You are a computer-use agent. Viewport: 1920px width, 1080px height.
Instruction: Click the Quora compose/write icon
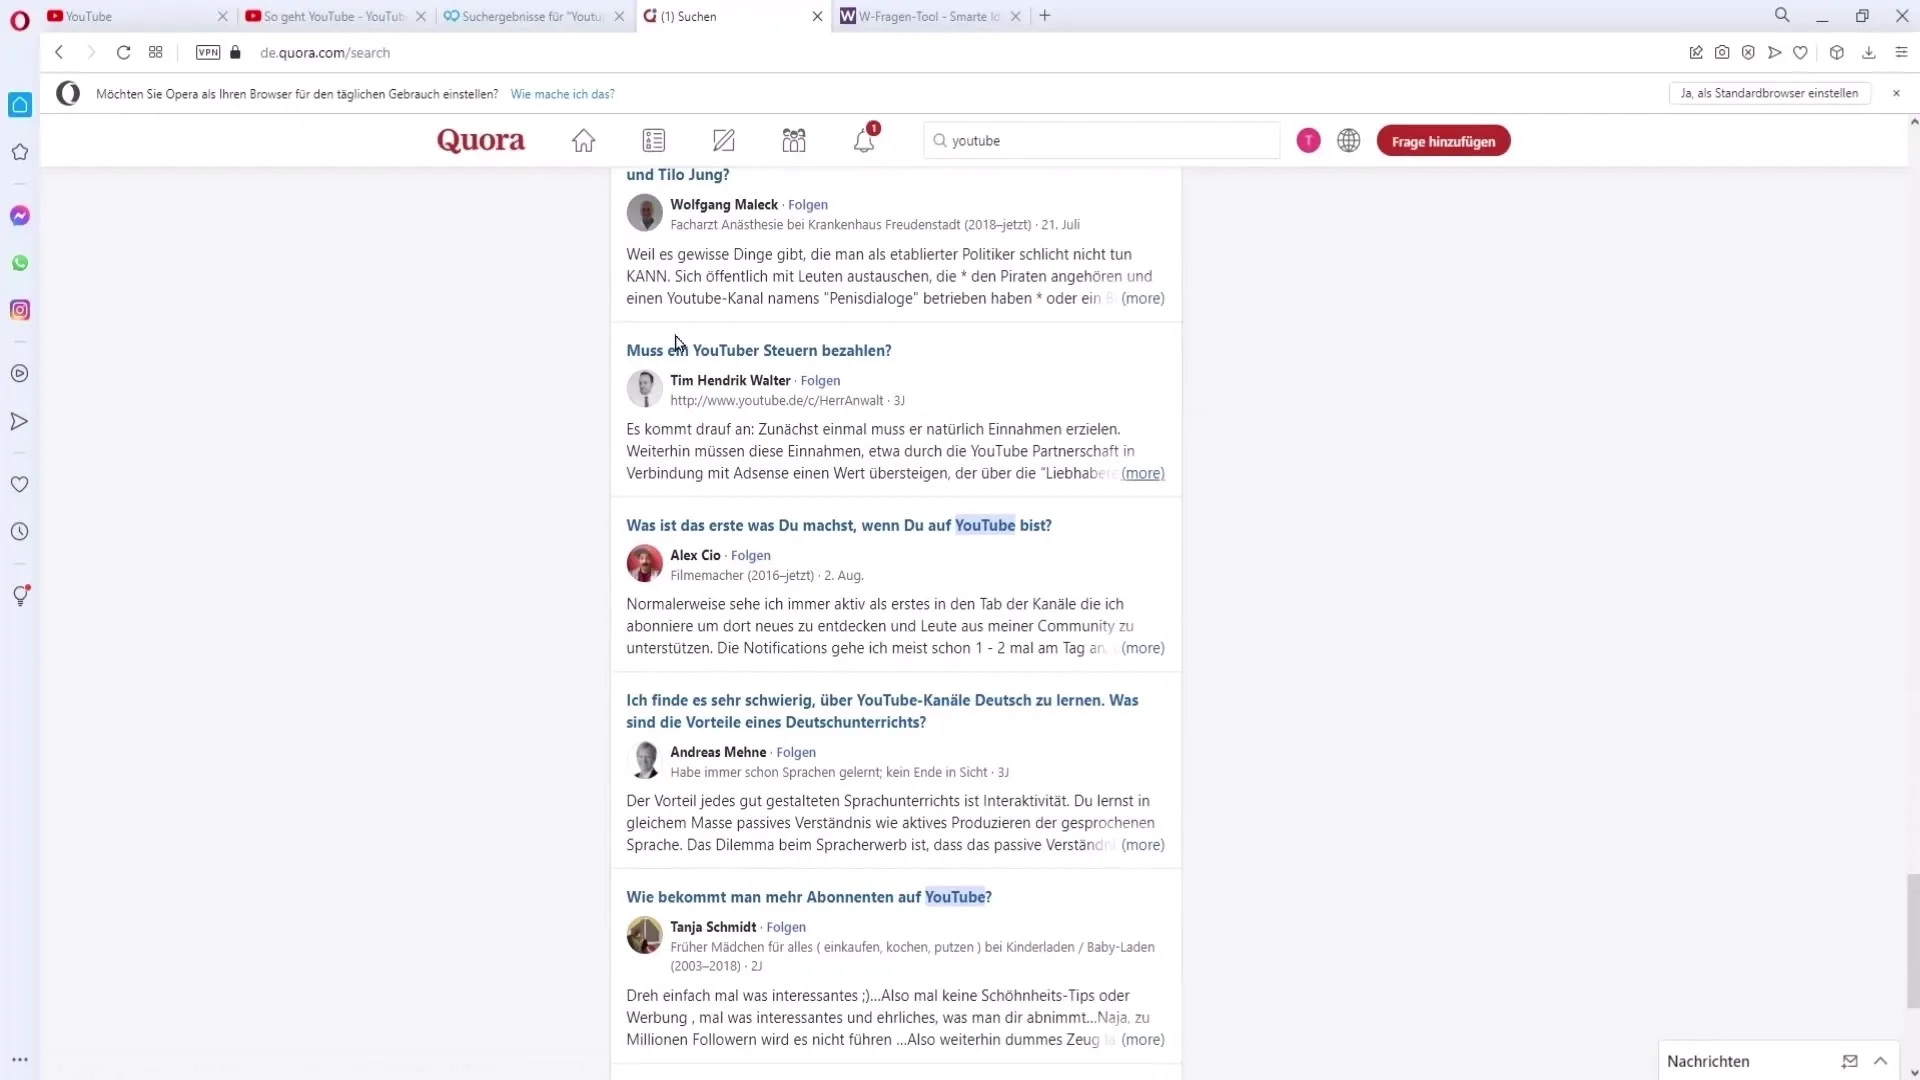[x=723, y=140]
